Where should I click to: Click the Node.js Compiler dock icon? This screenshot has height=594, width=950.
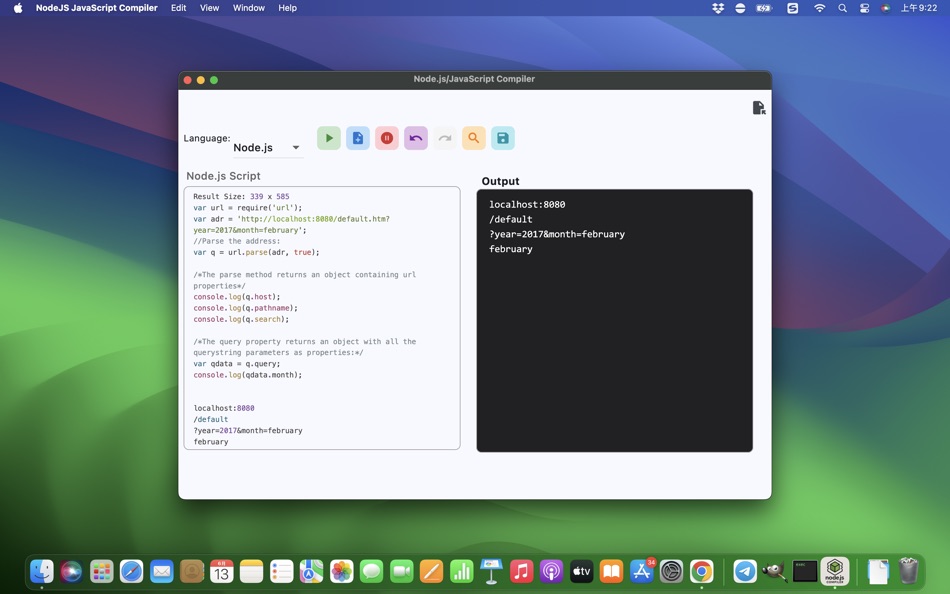tap(834, 571)
